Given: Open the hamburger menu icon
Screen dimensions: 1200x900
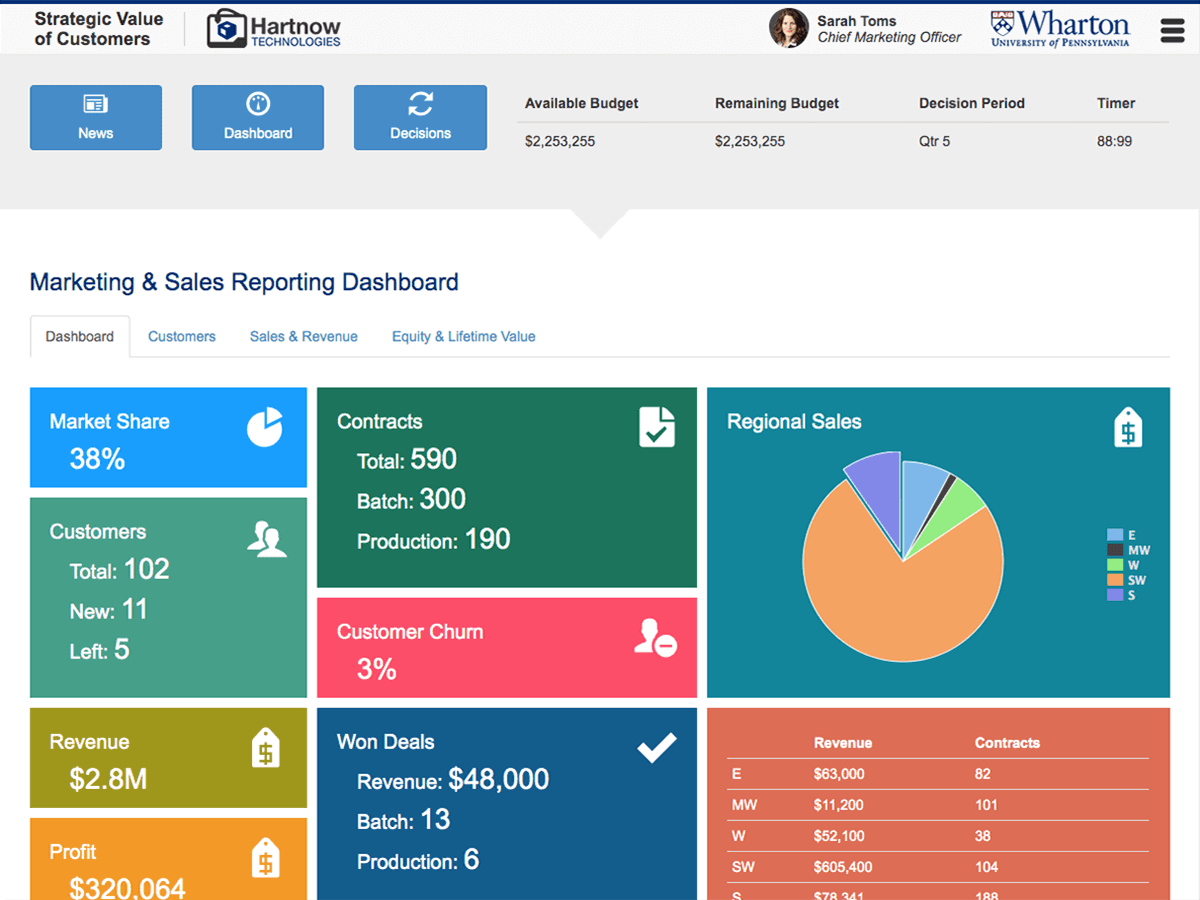Looking at the screenshot, I should point(1172,30).
